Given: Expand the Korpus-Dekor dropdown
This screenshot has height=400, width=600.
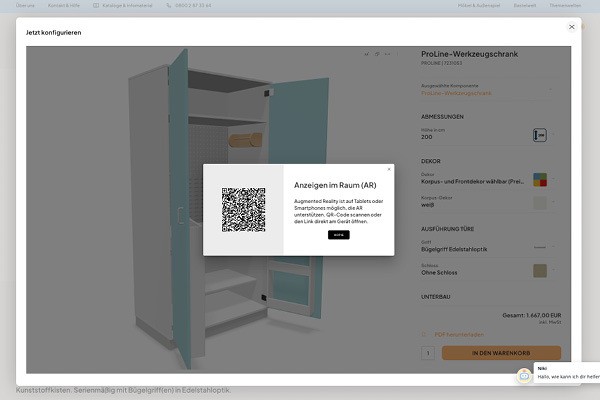Looking at the screenshot, I should point(553,202).
